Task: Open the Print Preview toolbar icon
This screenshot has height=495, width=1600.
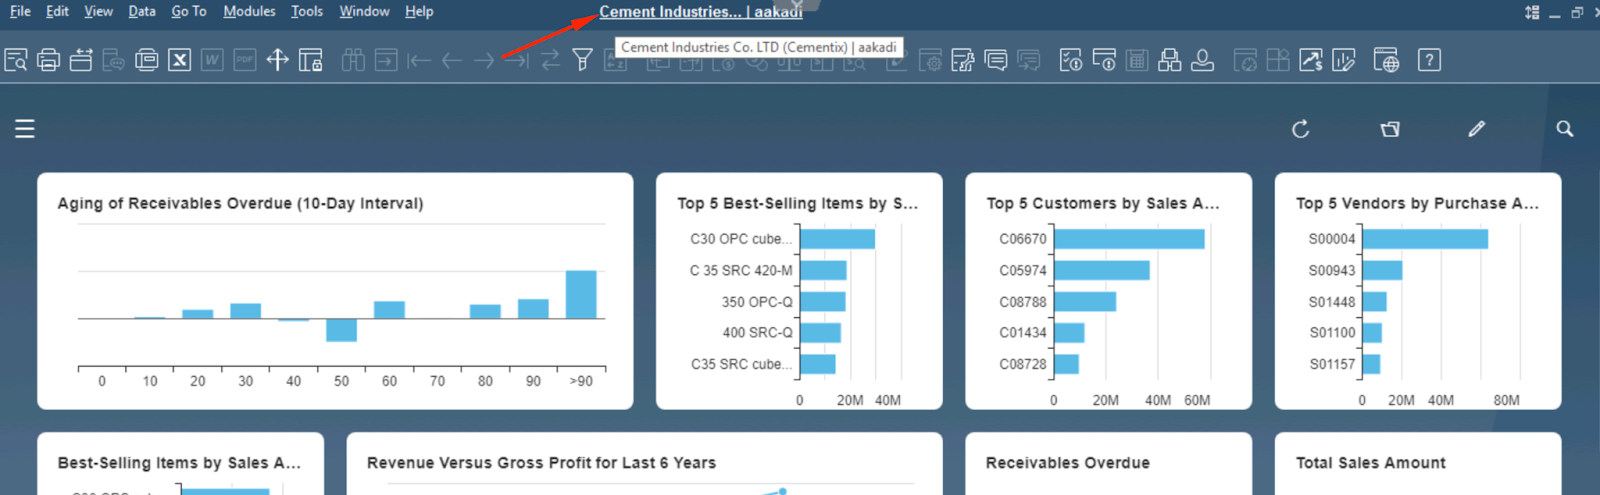Action: [x=16, y=60]
